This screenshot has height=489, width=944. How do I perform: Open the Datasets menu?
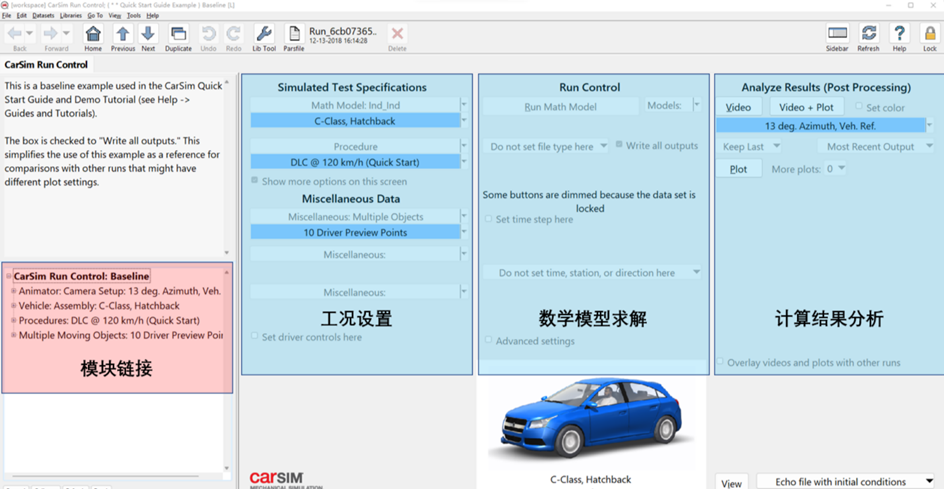tap(43, 15)
